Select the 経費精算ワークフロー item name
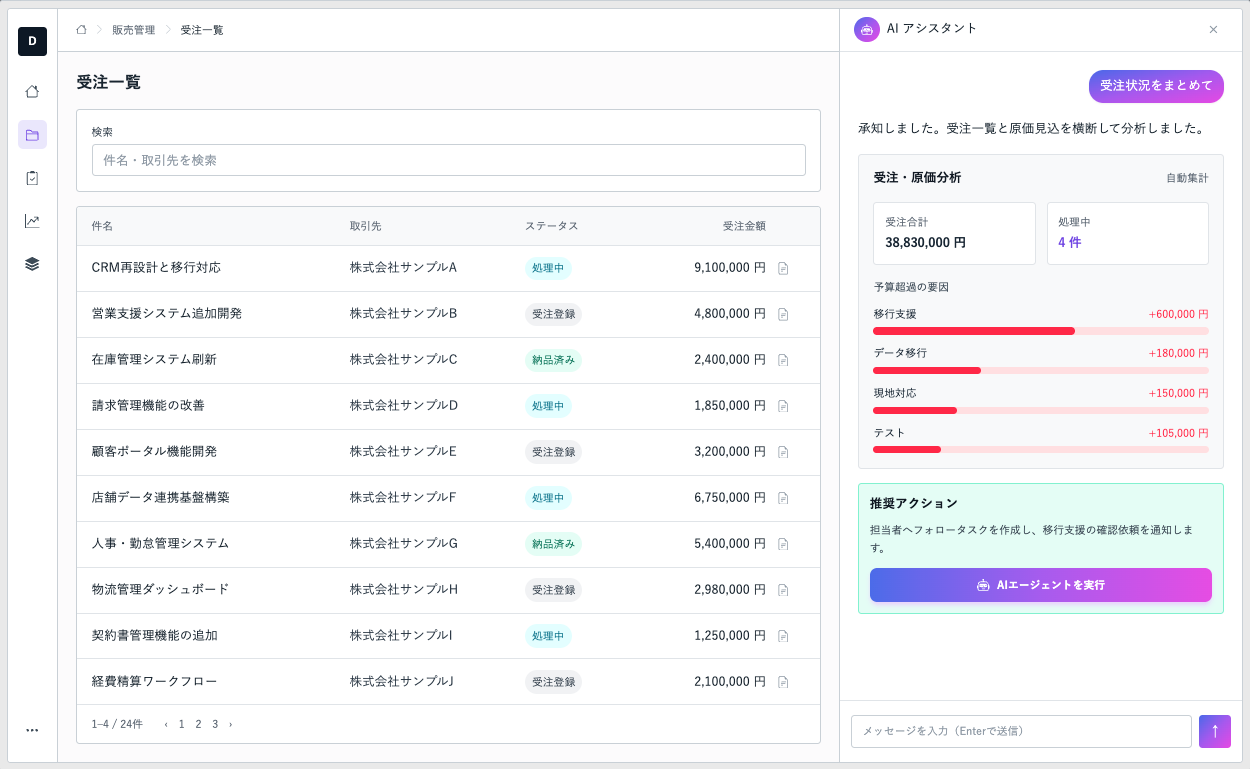The image size is (1250, 769). click(154, 682)
